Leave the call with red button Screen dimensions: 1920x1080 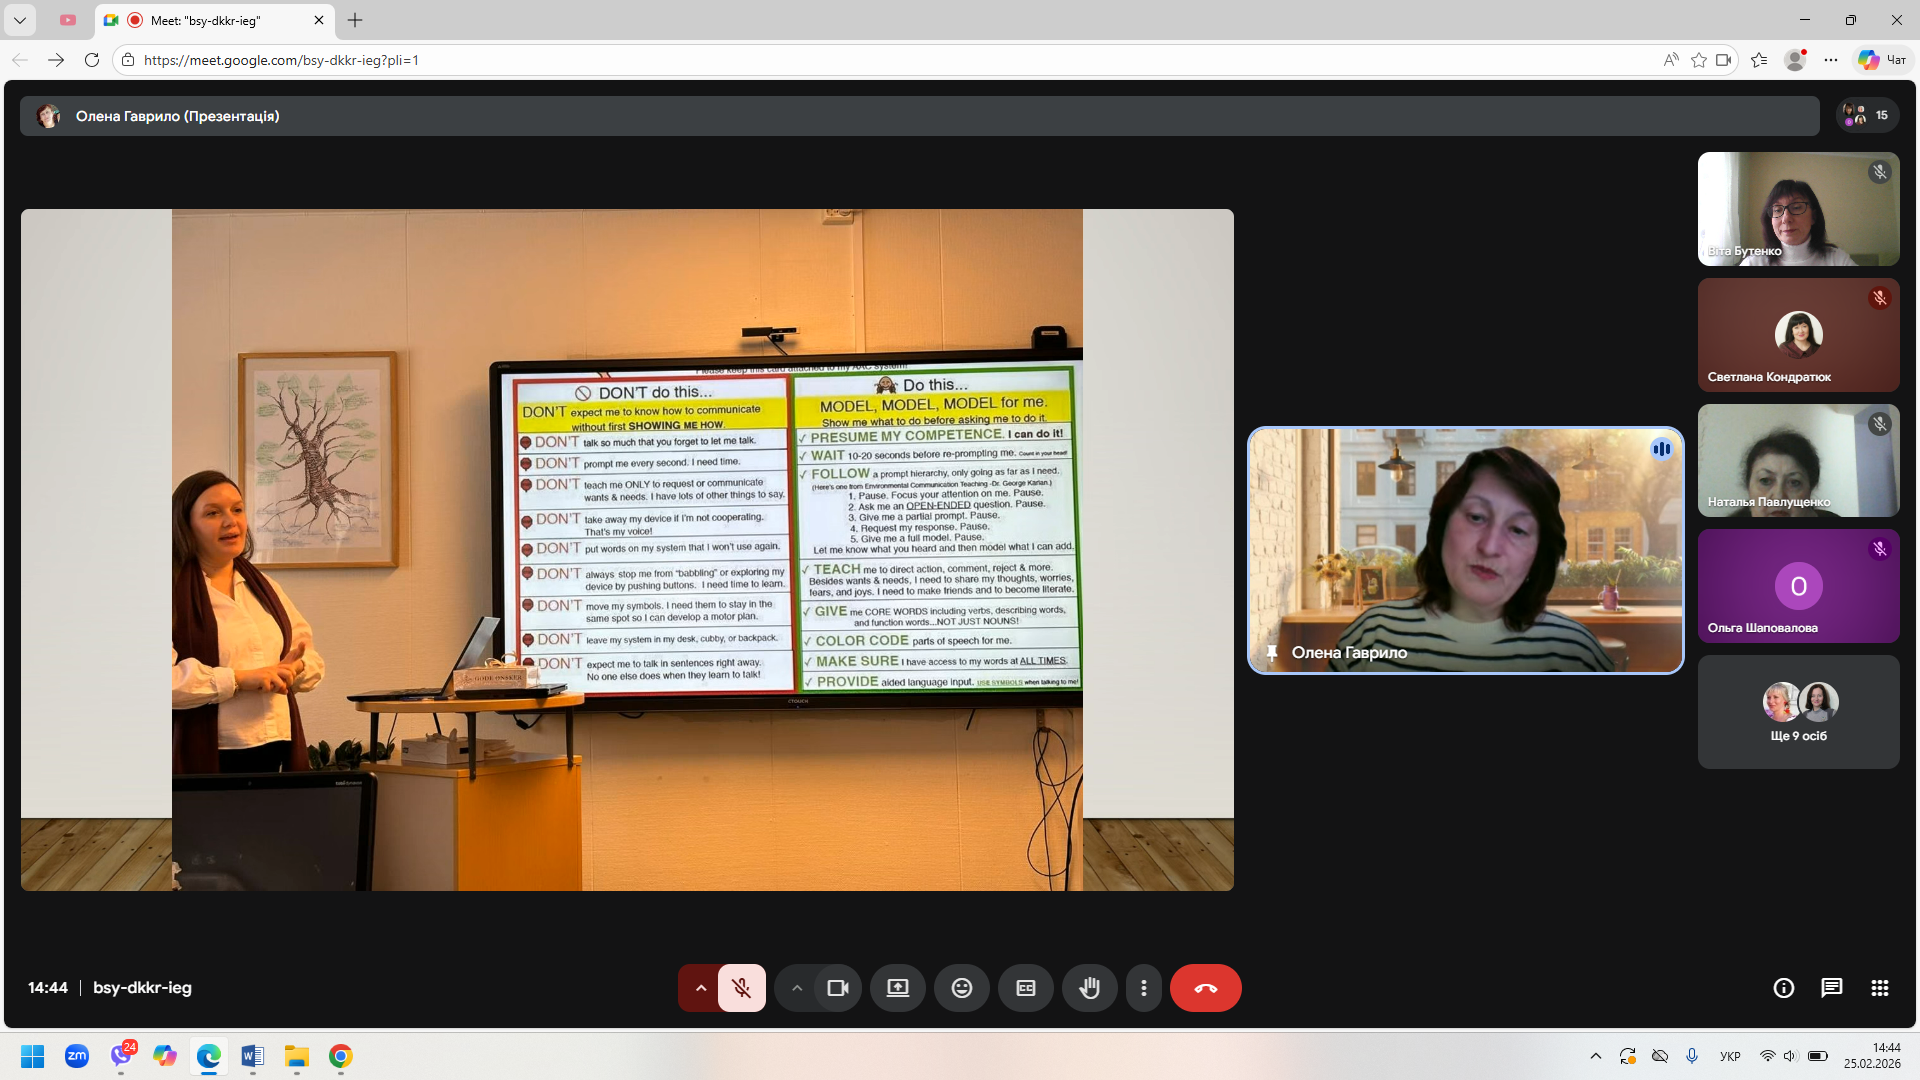coord(1205,988)
